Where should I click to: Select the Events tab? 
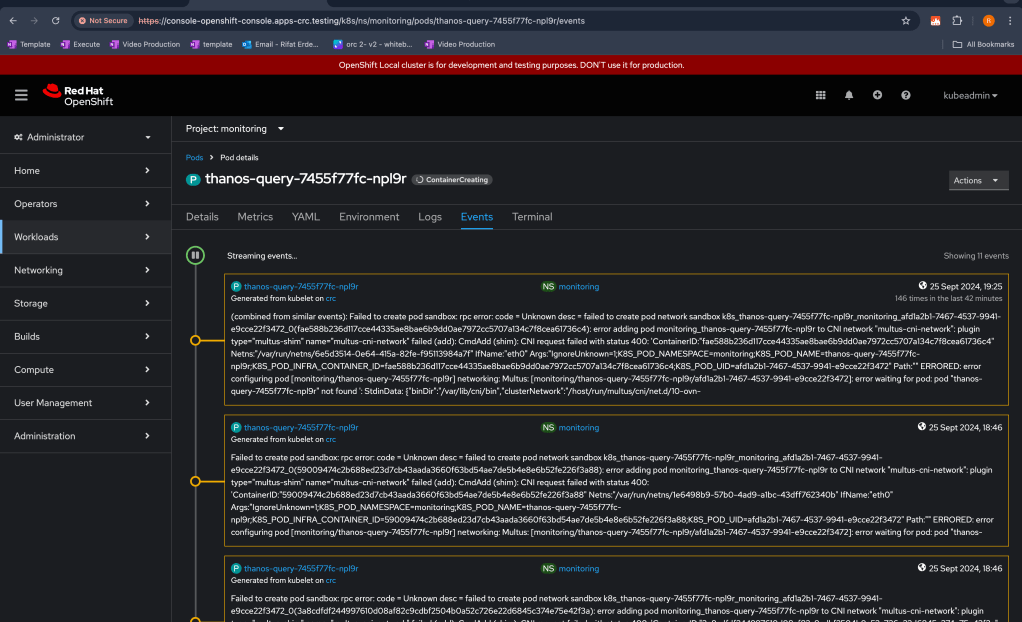pyautogui.click(x=476, y=217)
